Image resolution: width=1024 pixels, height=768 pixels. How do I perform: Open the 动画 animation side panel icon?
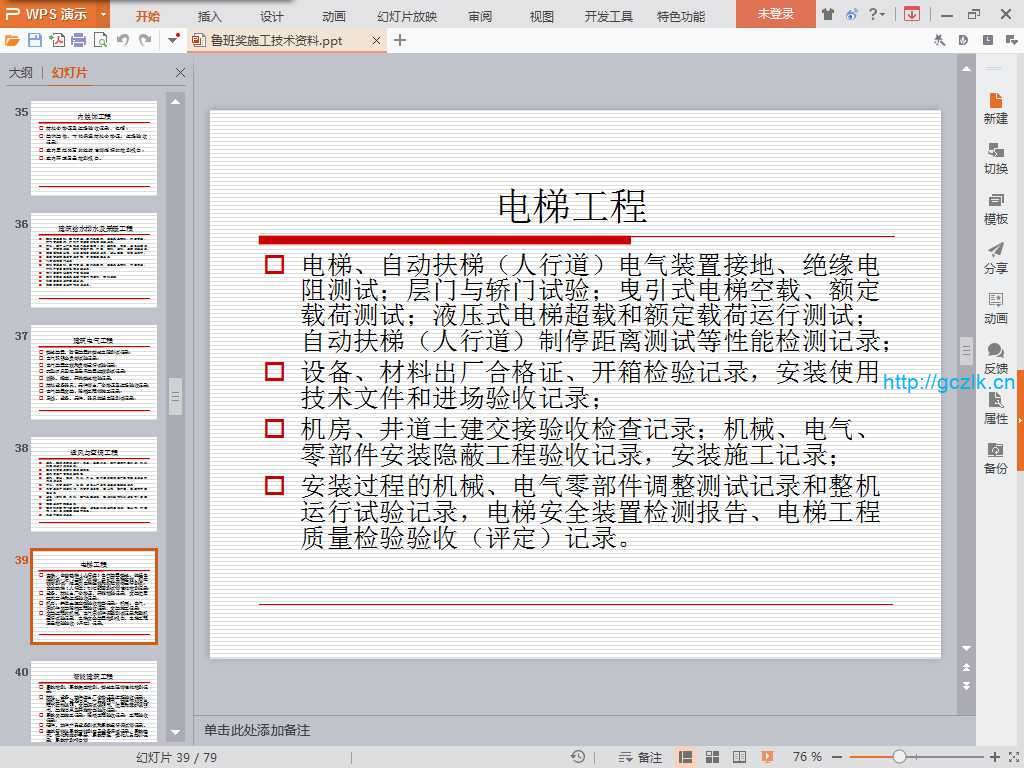995,308
